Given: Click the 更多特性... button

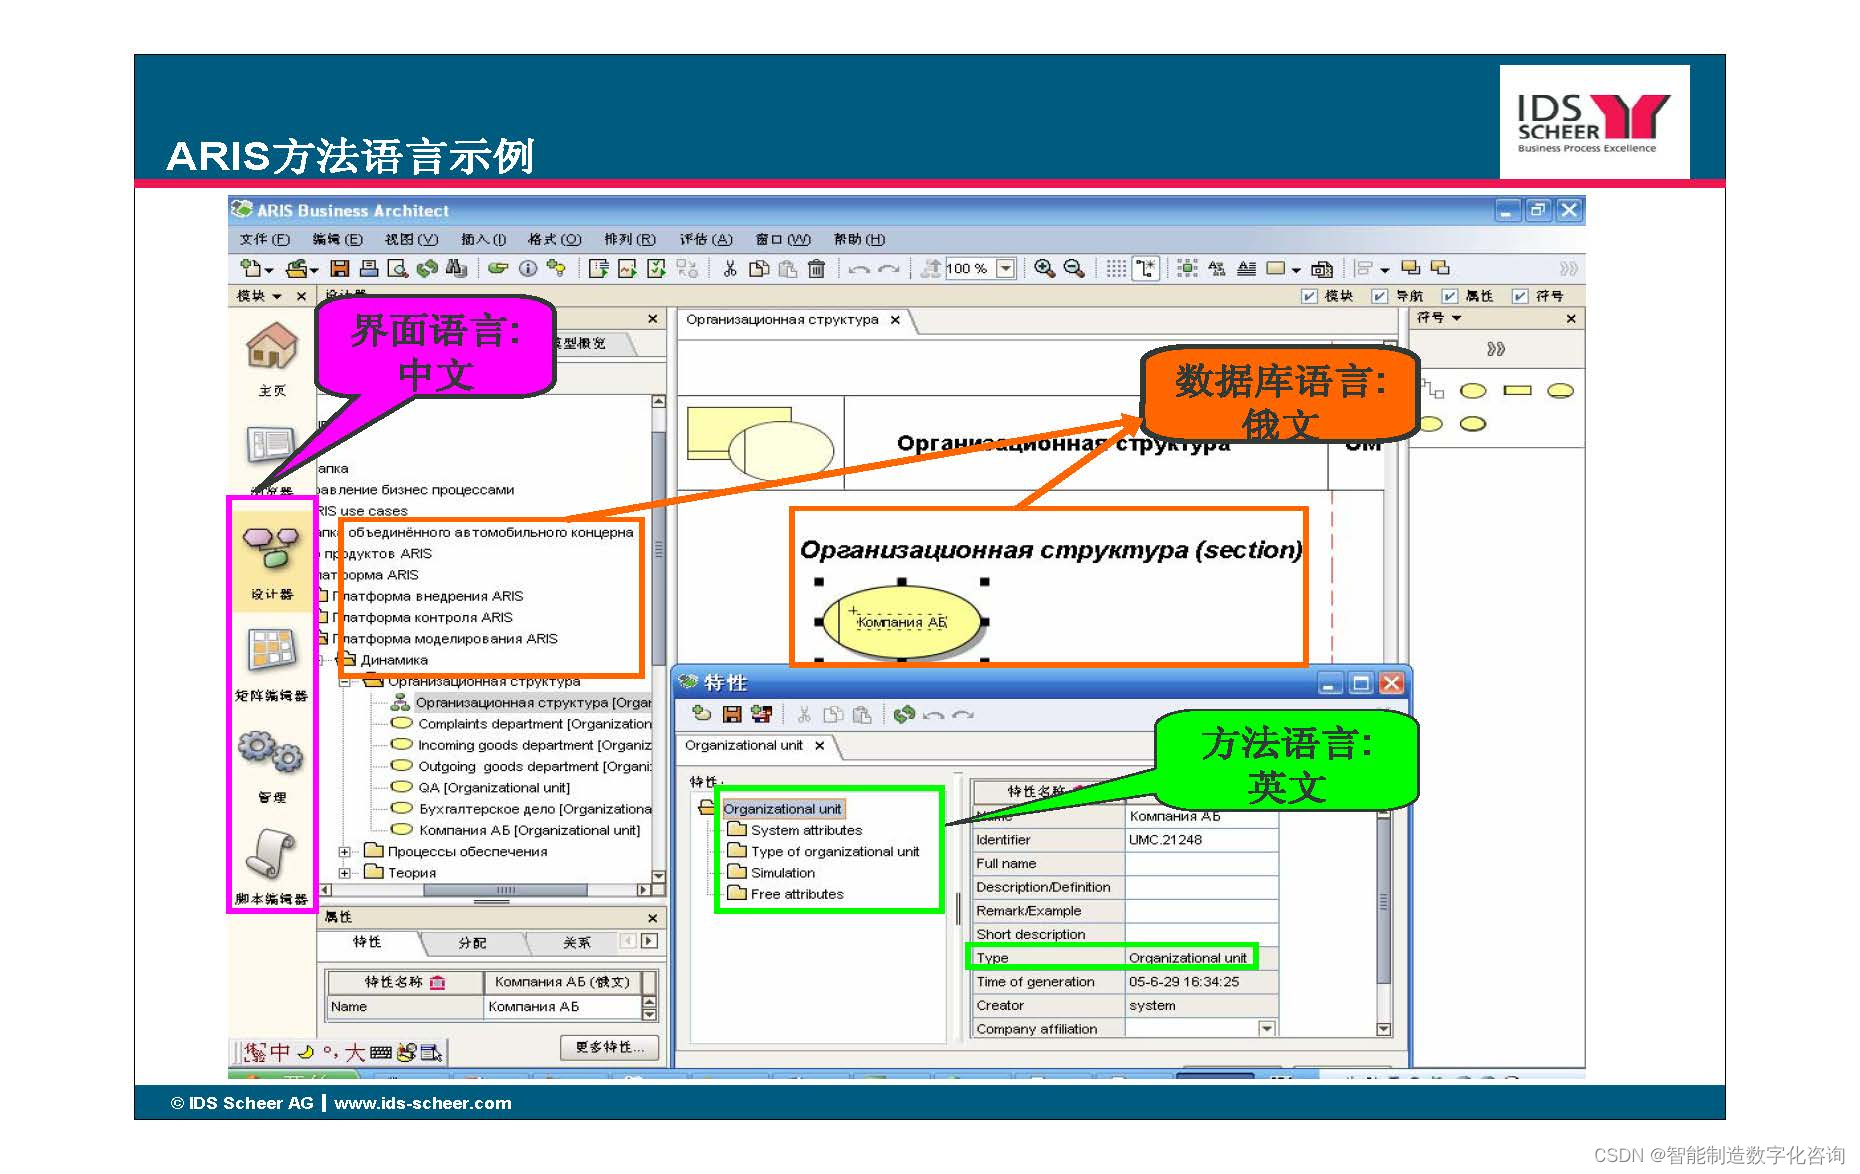Looking at the screenshot, I should click(609, 1047).
